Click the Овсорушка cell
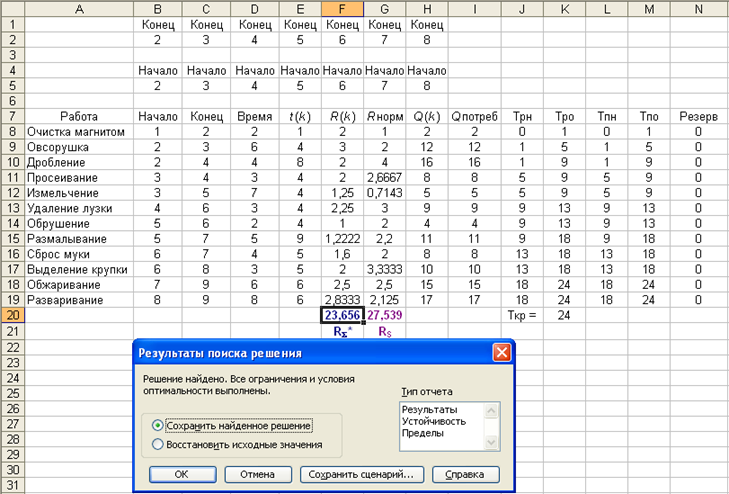The height and width of the screenshot is (494, 729). (79, 147)
